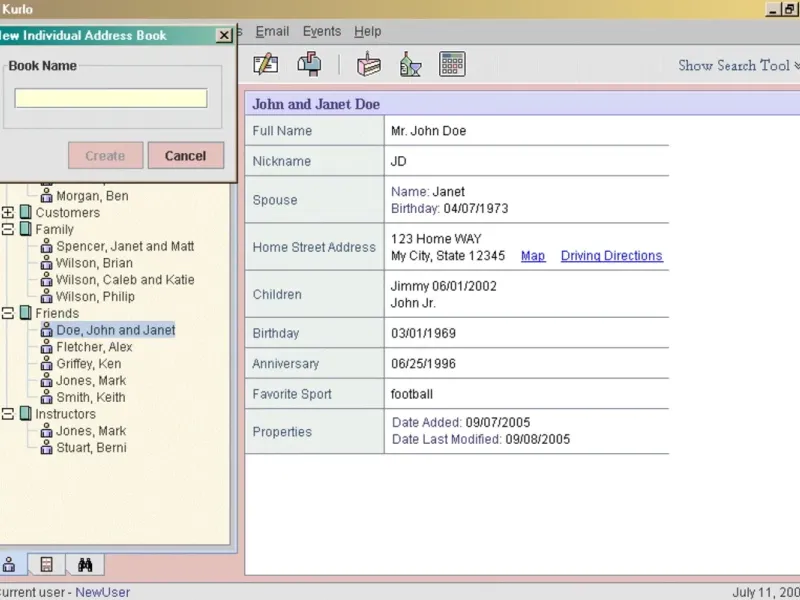Open birthdays via the cake icon
The width and height of the screenshot is (800, 600).
[x=368, y=64]
